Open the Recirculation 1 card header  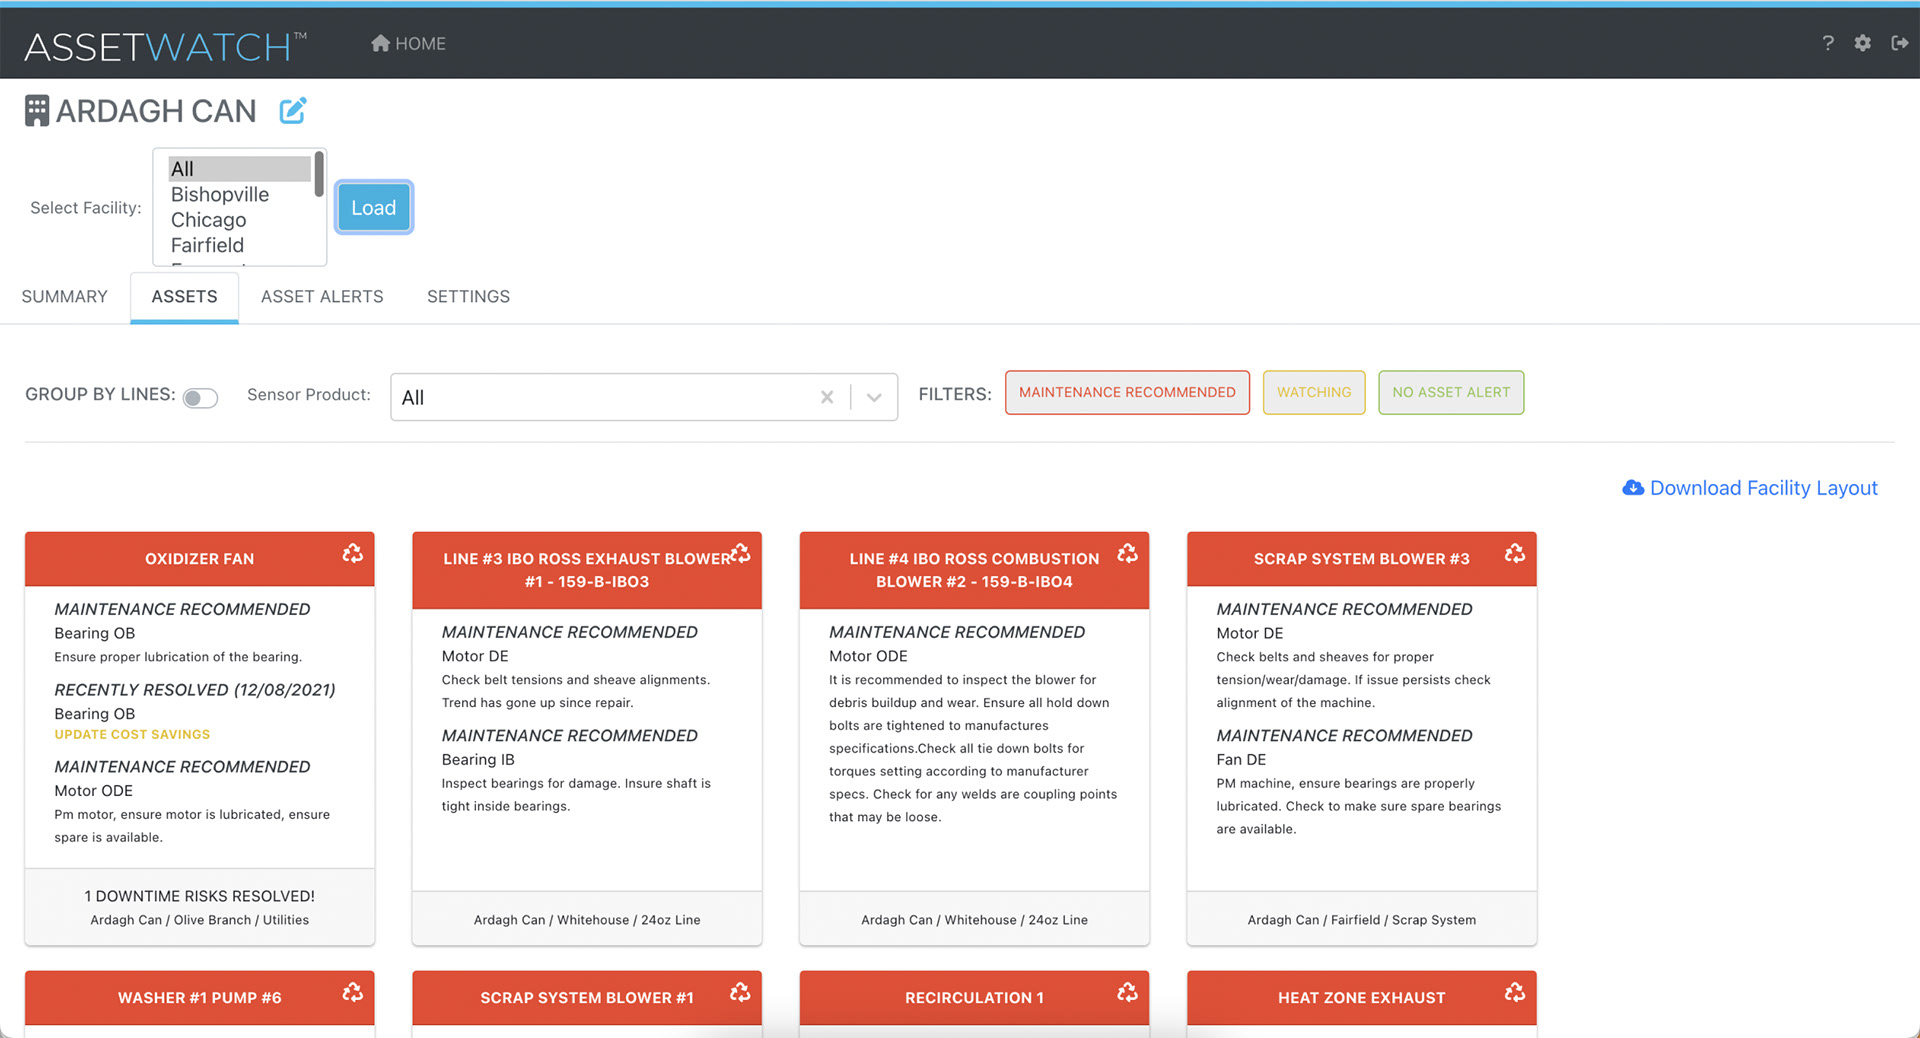click(x=974, y=997)
